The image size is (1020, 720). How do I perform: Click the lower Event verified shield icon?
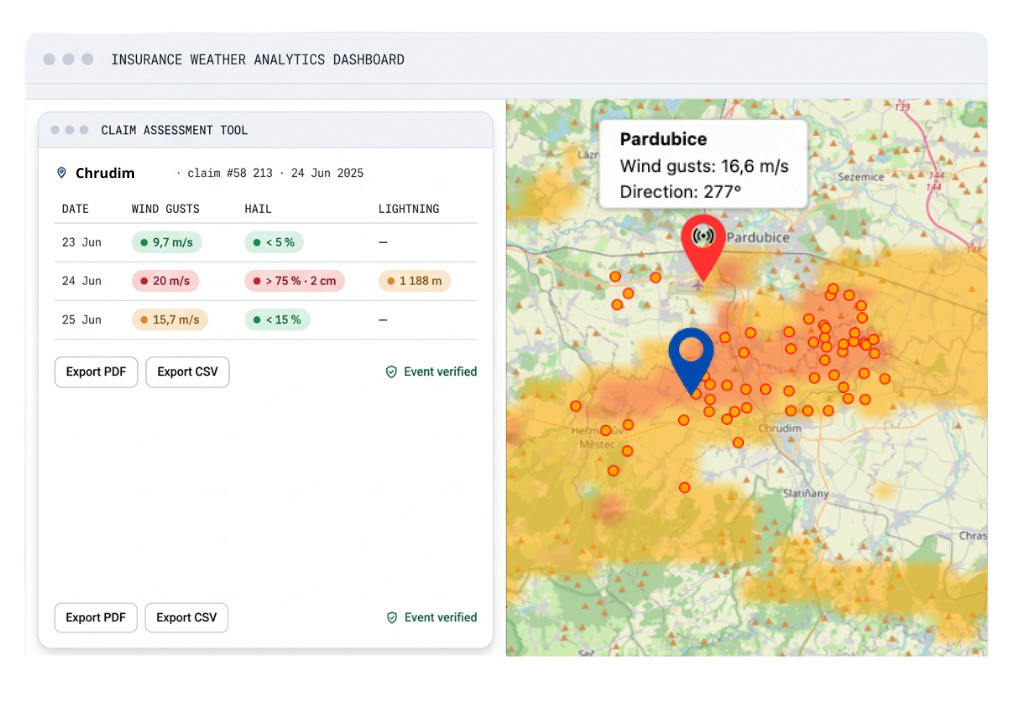[x=392, y=618]
